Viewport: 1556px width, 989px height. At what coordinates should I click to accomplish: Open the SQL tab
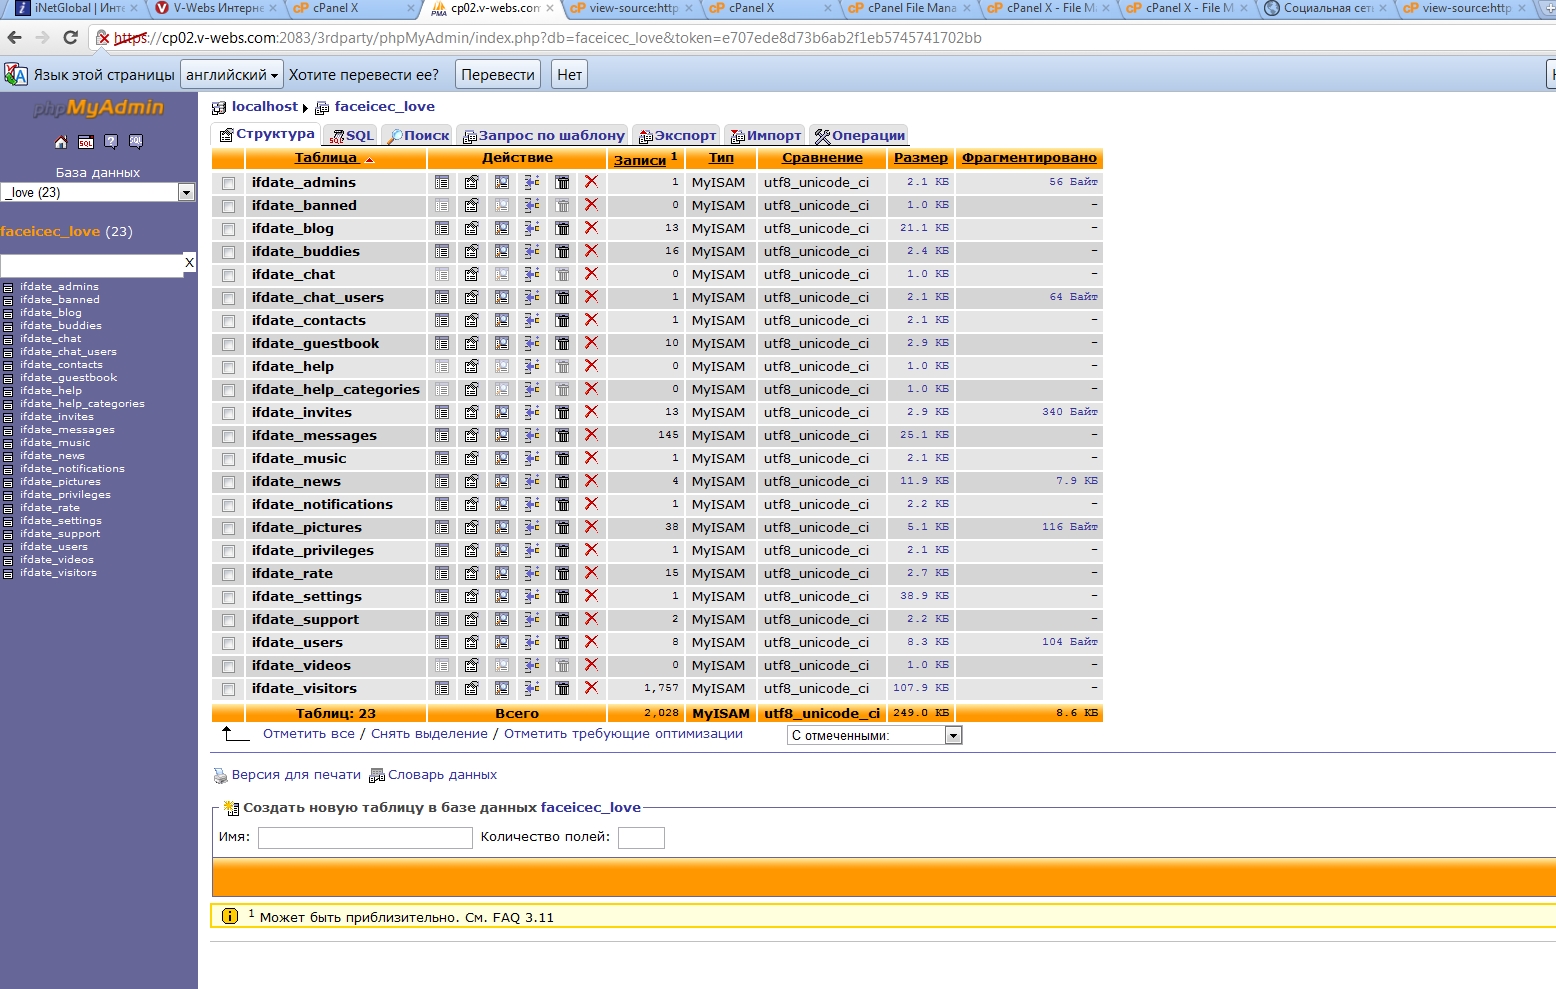(352, 136)
